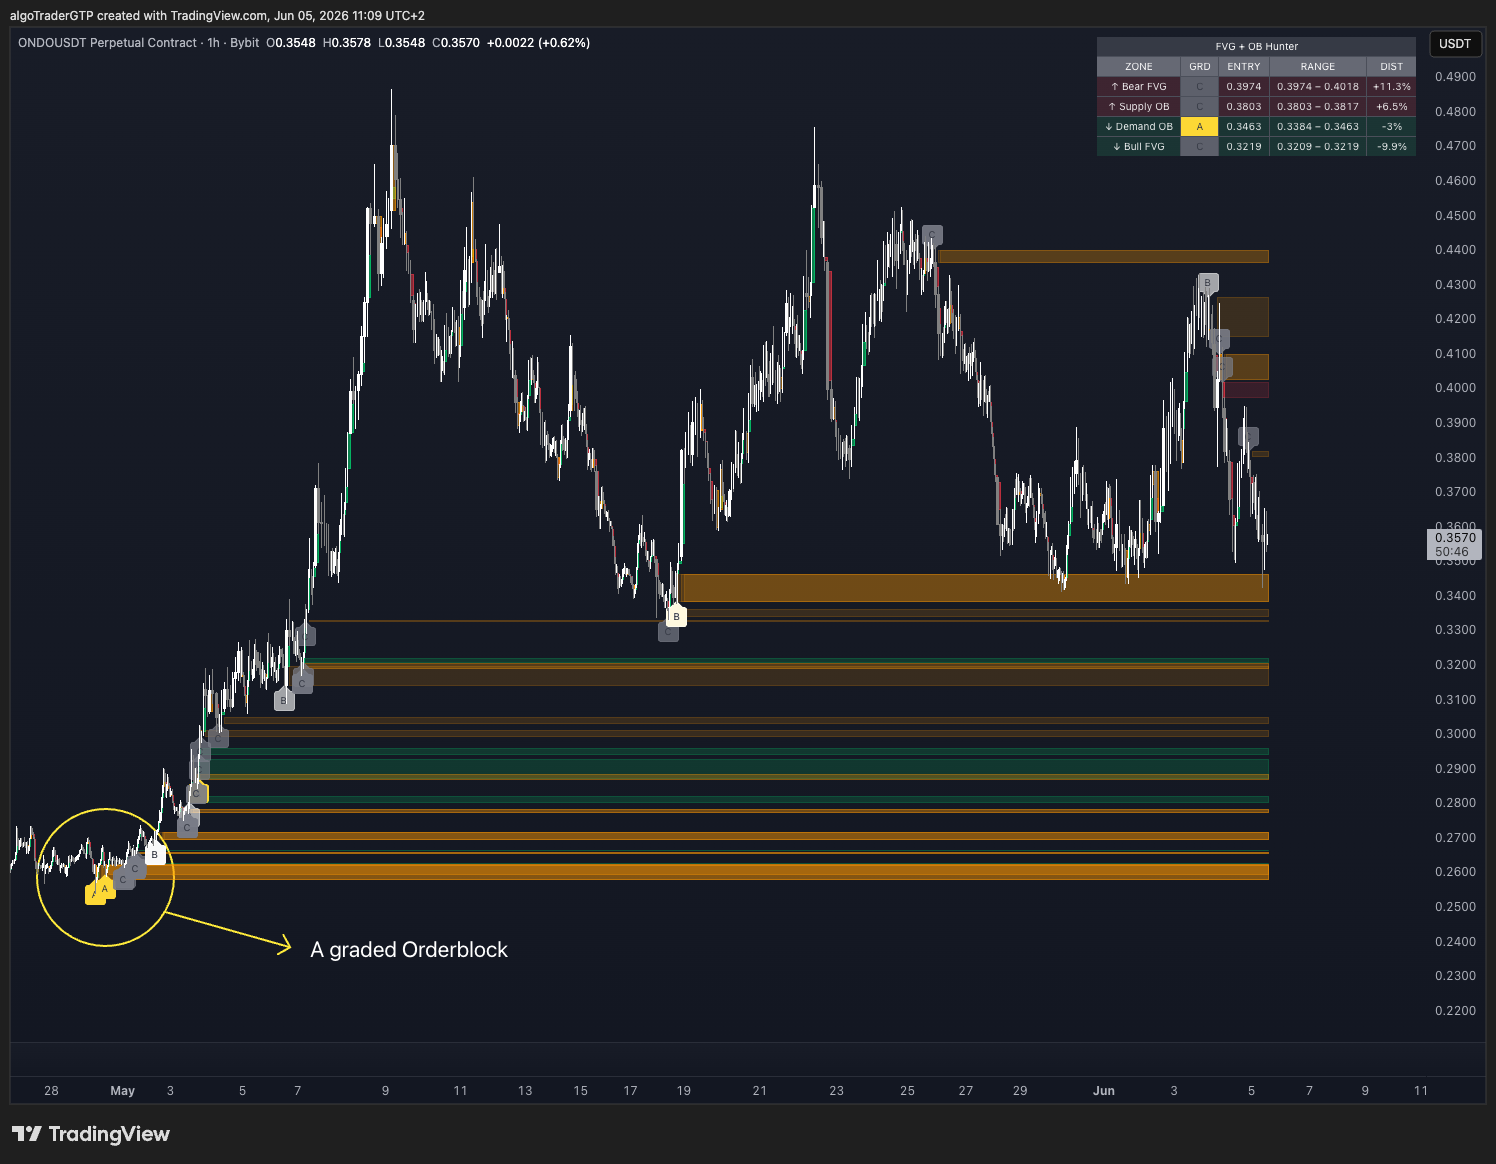Click the +11.3% distance cell
Image resolution: width=1496 pixels, height=1164 pixels.
[1392, 87]
